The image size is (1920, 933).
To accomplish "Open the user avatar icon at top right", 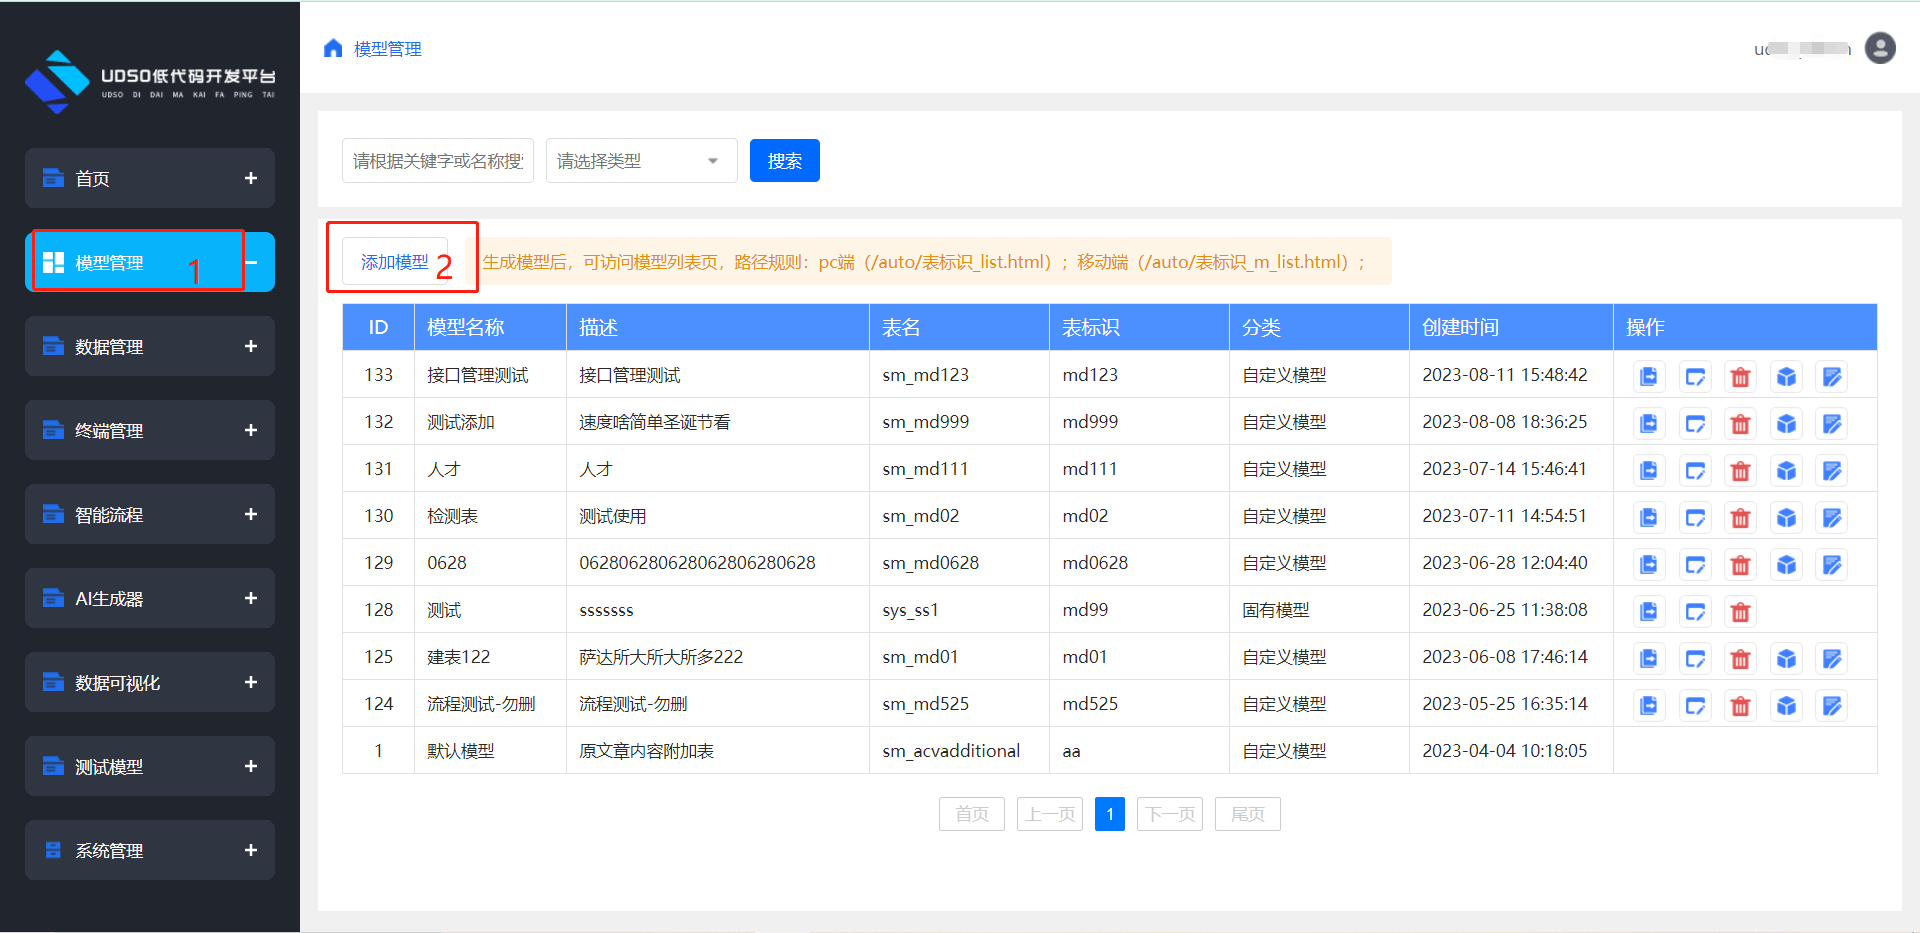I will click(x=1880, y=48).
